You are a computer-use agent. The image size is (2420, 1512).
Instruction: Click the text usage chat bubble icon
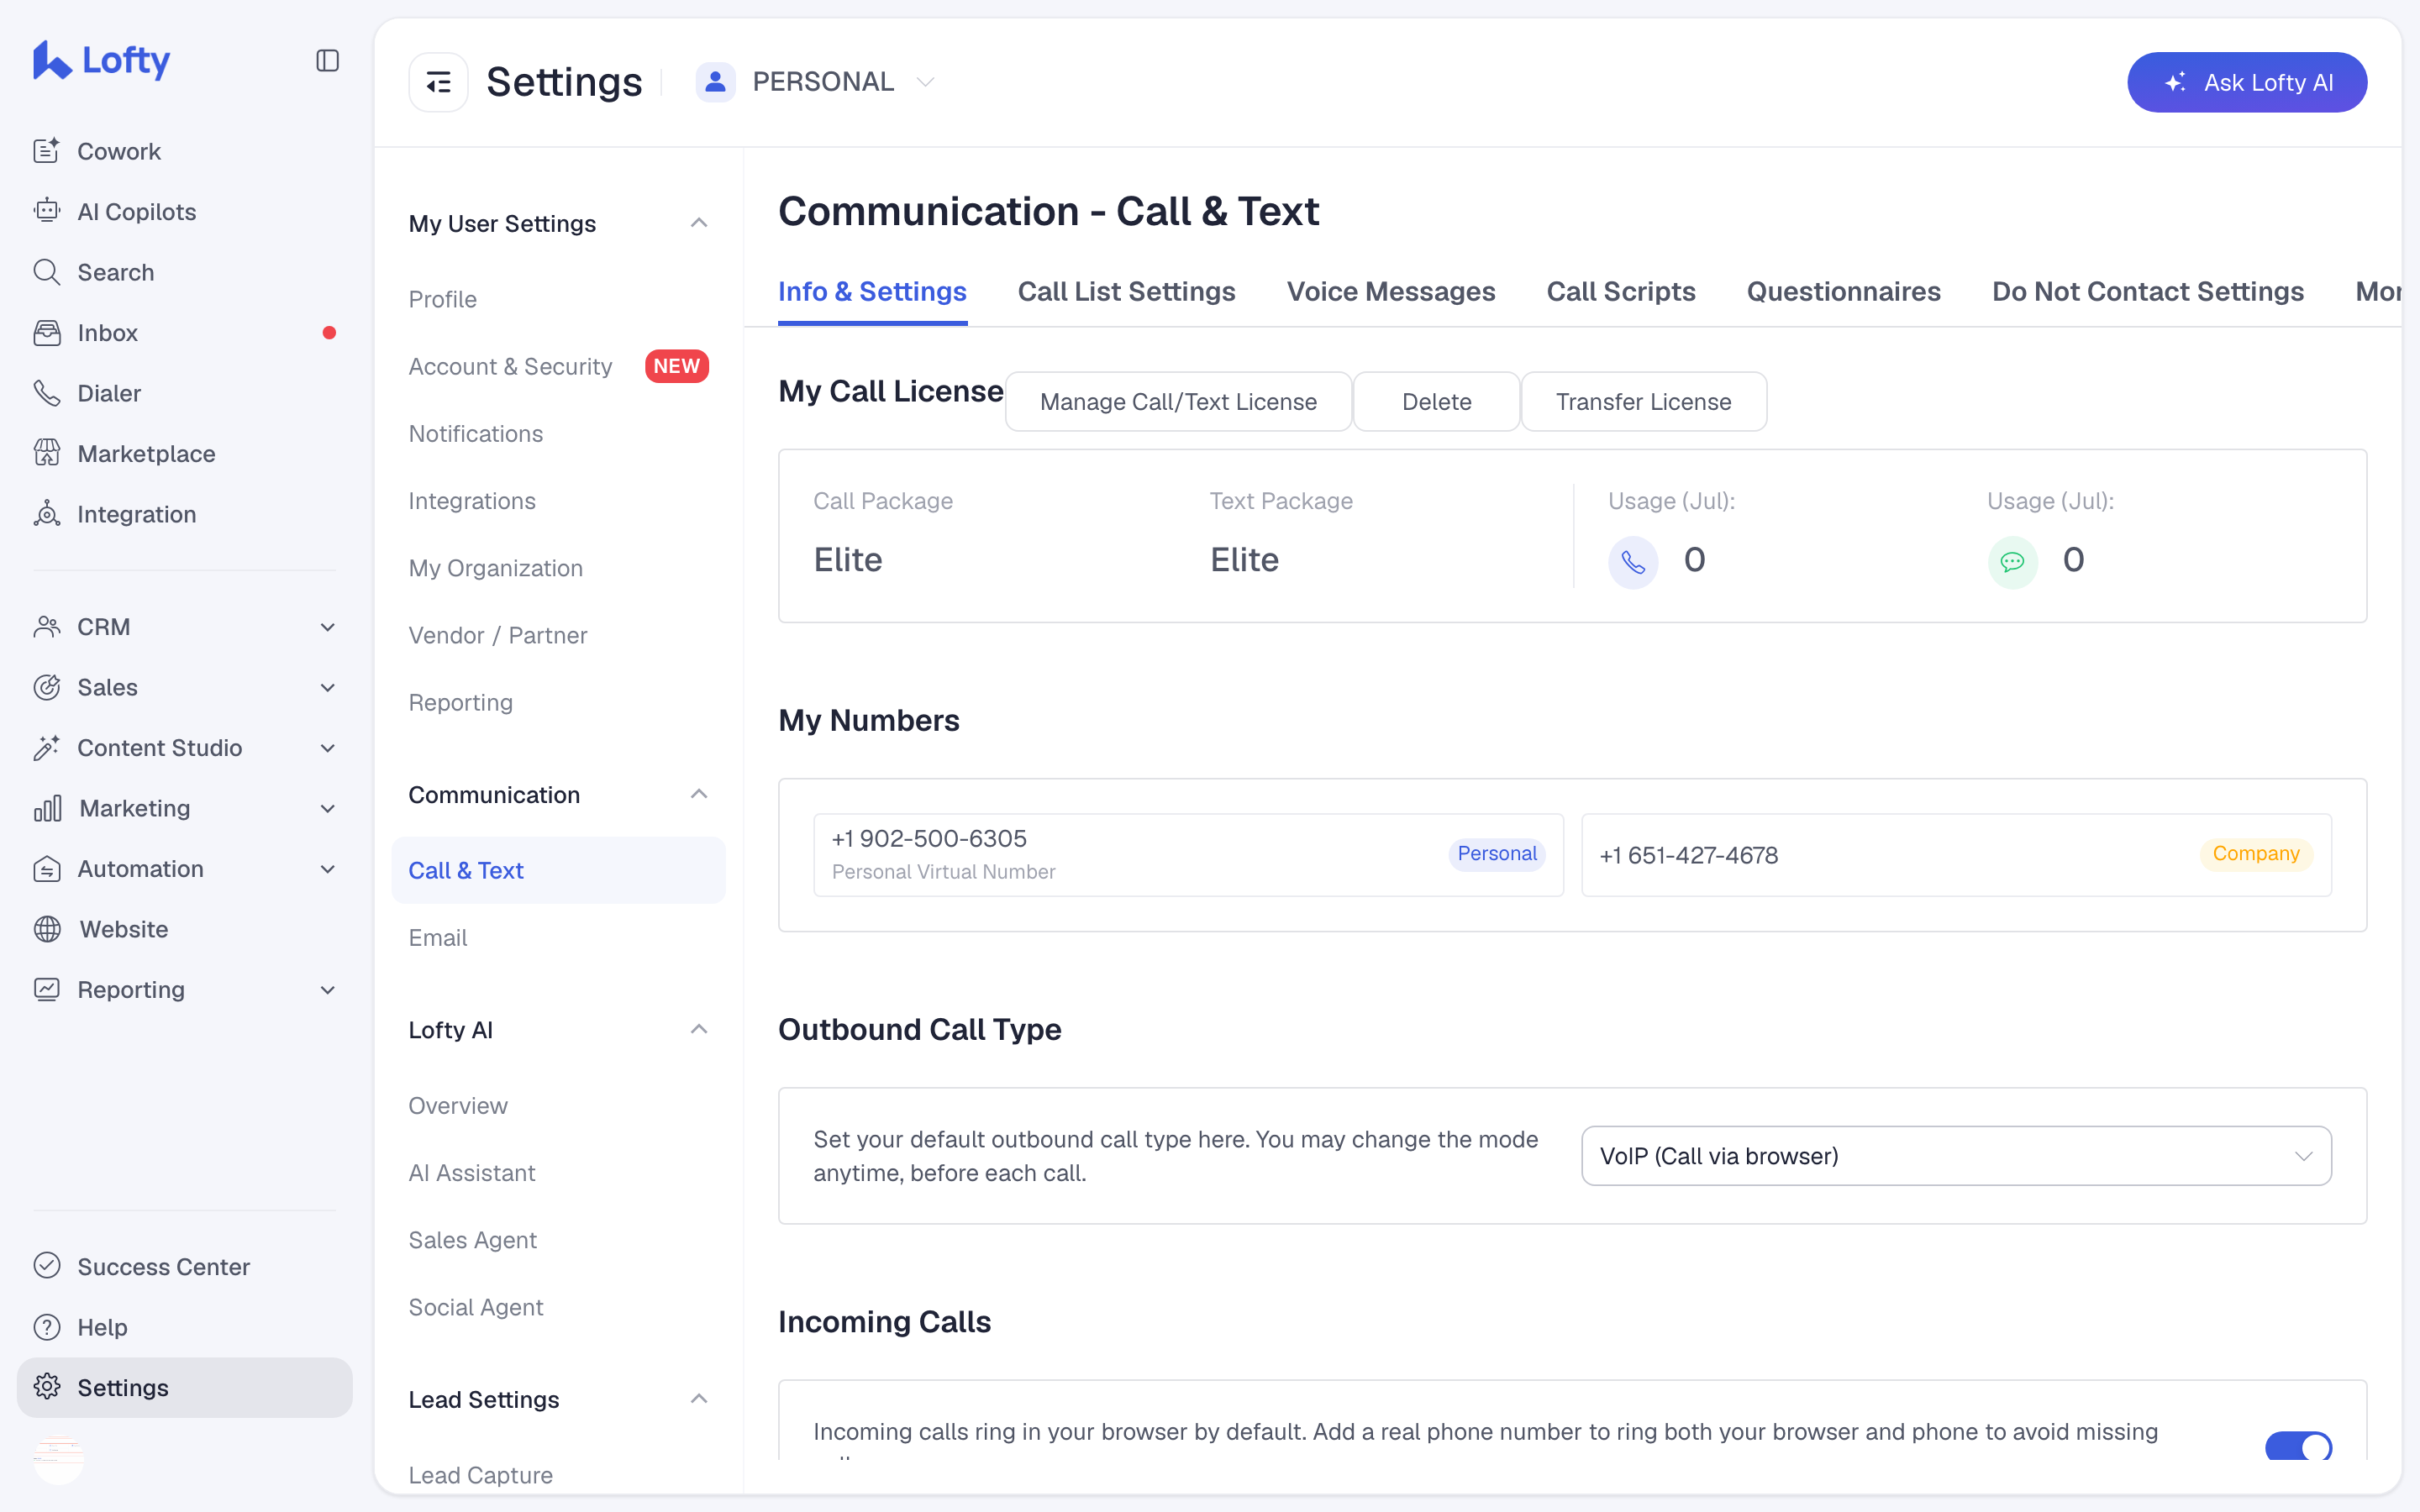[2012, 563]
